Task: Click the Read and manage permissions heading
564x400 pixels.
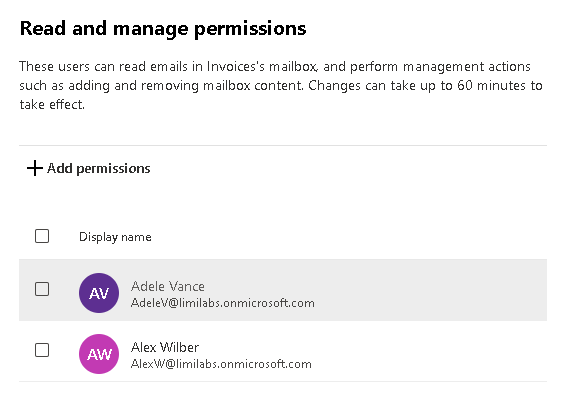Action: [163, 29]
